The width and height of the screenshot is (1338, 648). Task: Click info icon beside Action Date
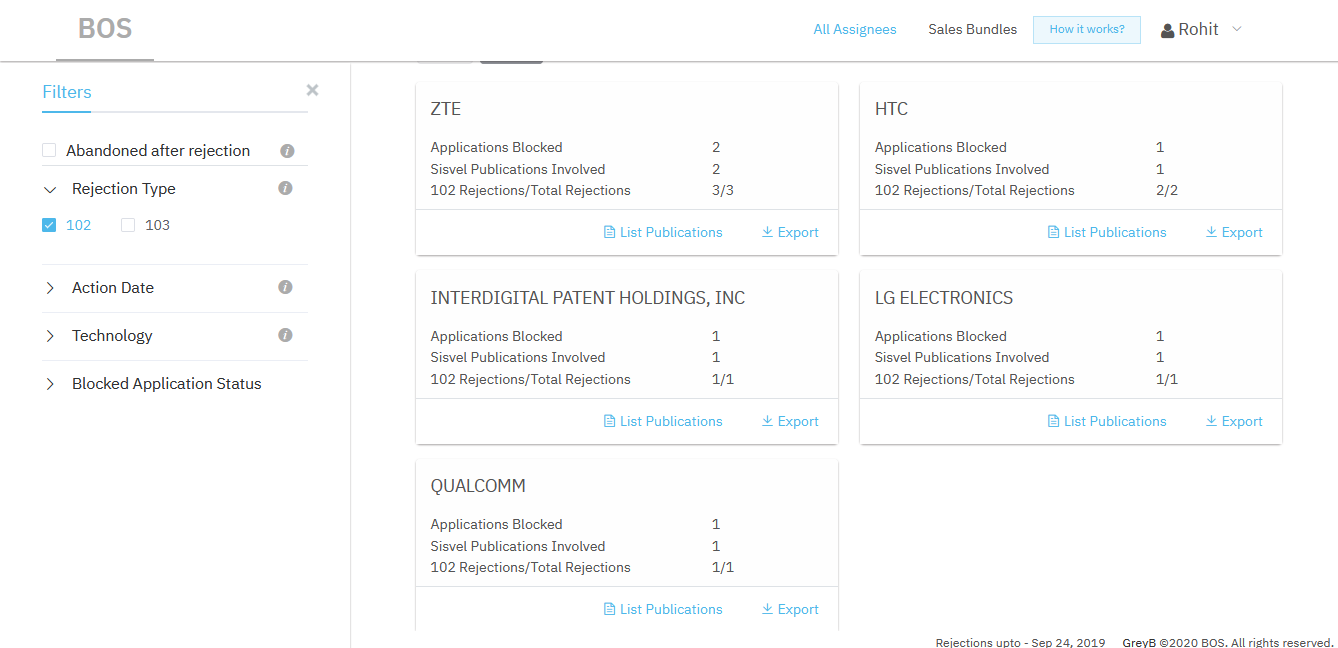(x=285, y=287)
